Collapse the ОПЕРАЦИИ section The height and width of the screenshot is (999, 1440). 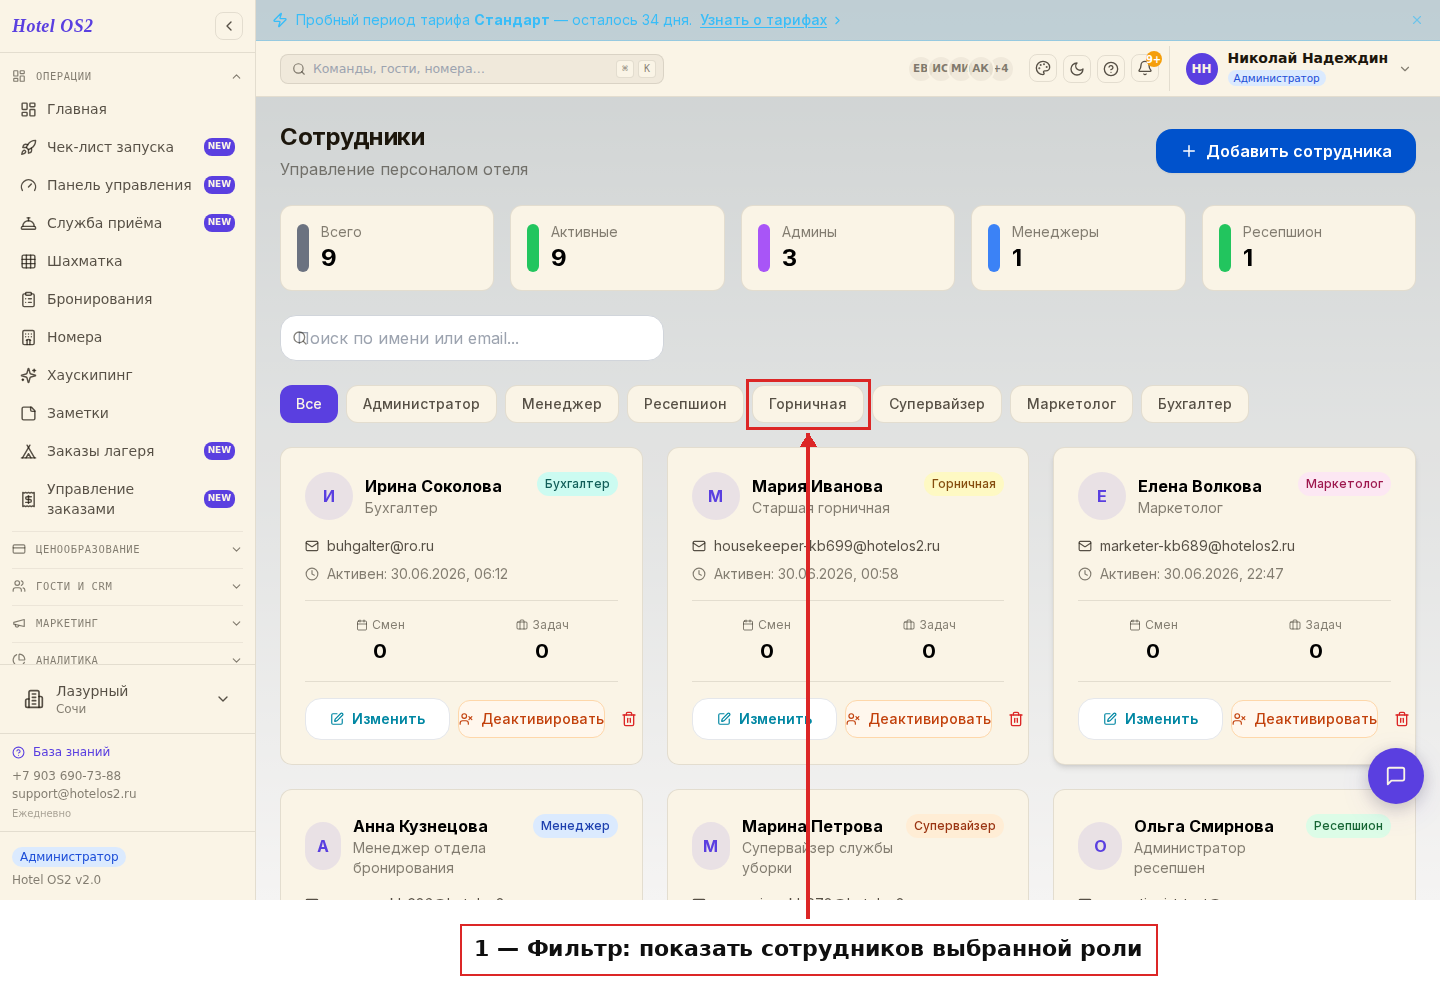tap(128, 76)
